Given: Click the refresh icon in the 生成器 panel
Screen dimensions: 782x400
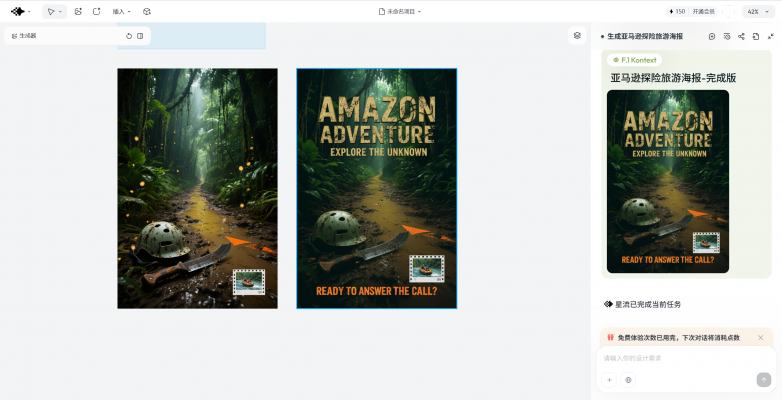Looking at the screenshot, I should [x=129, y=36].
